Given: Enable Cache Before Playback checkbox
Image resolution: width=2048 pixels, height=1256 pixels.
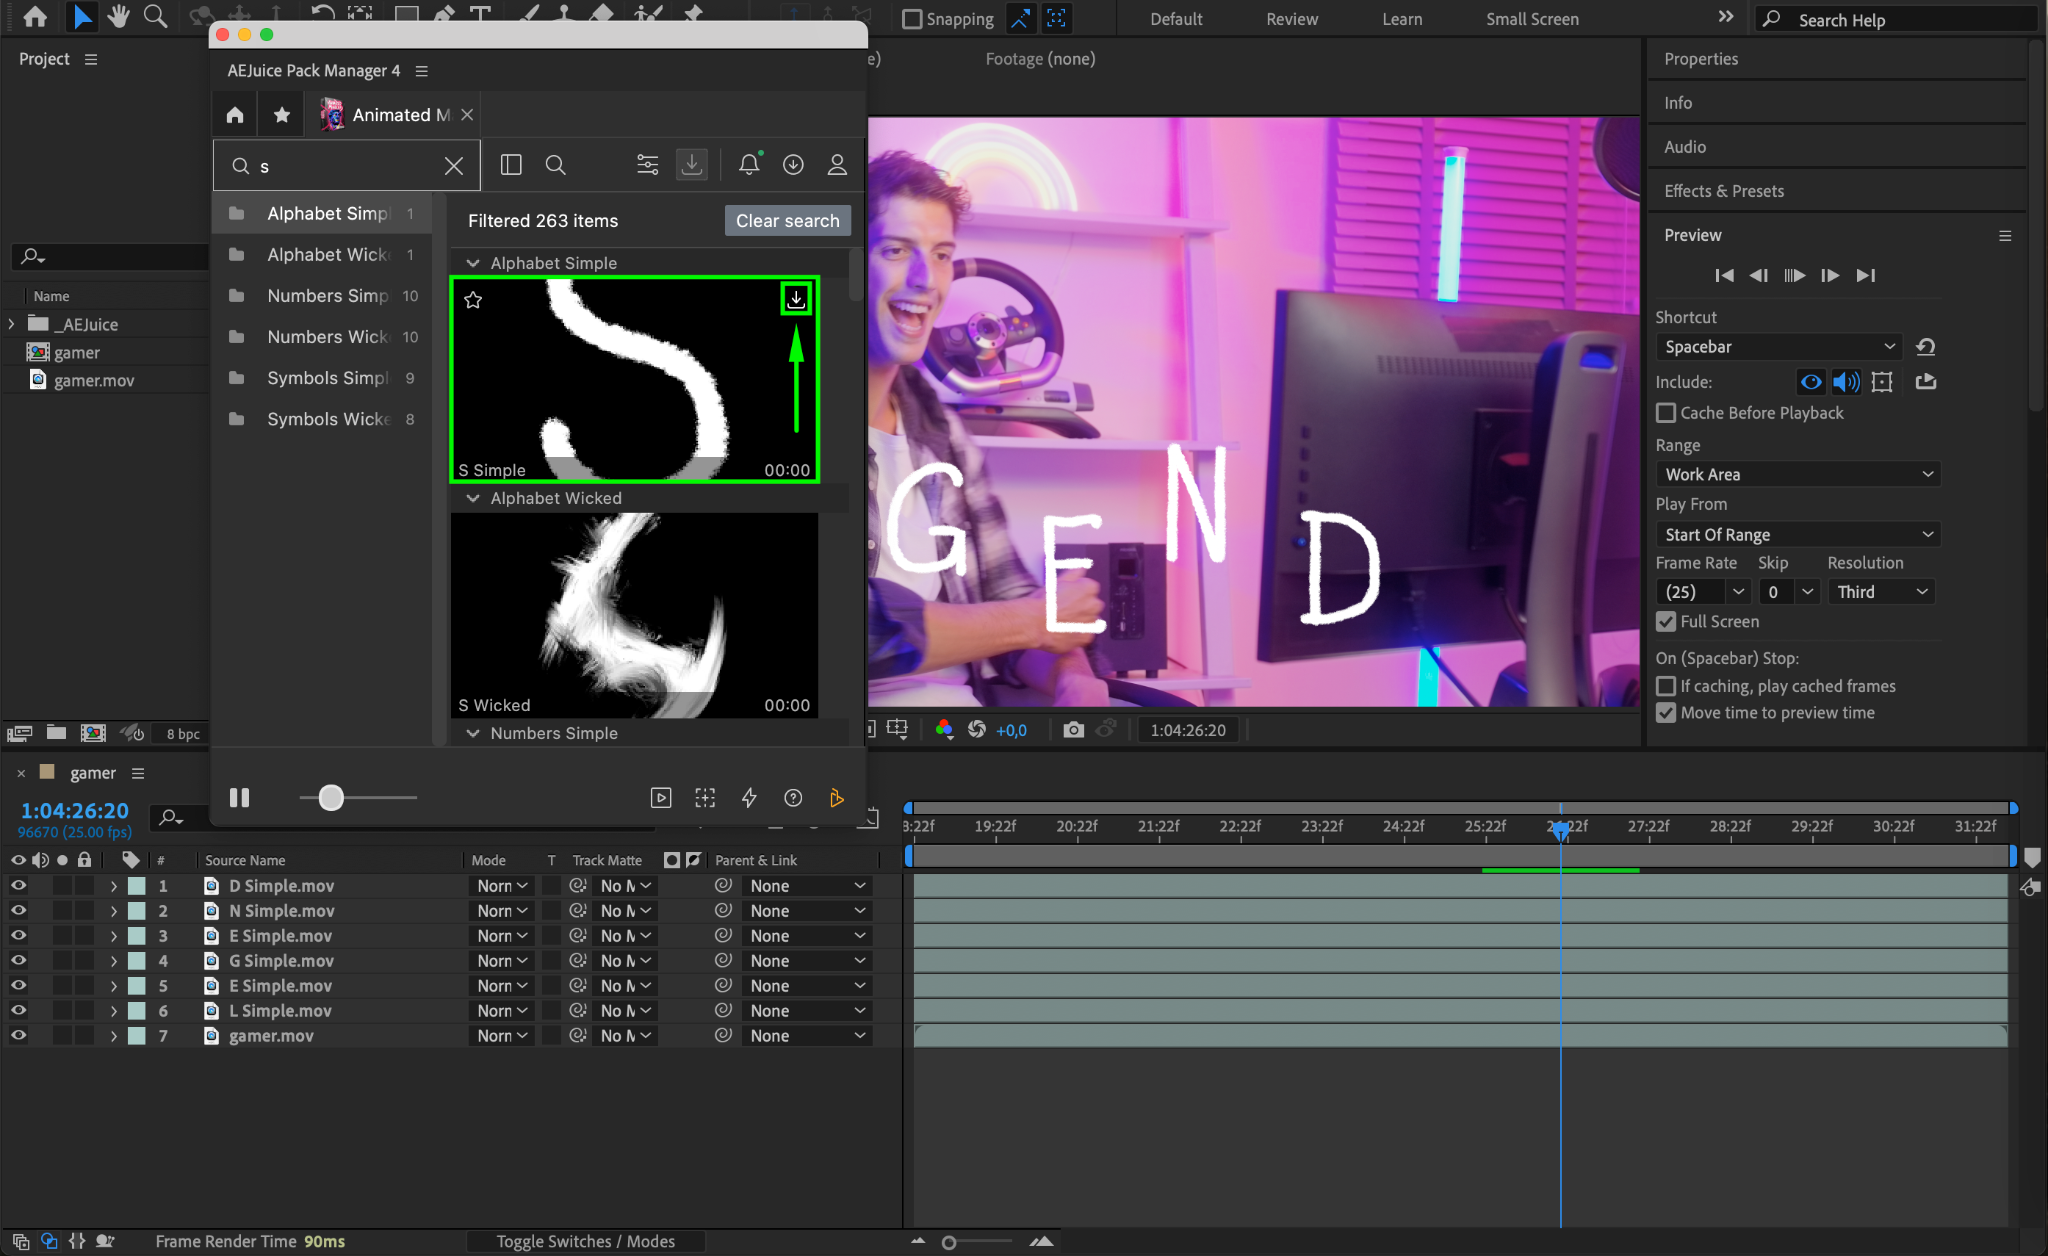Looking at the screenshot, I should (1666, 413).
